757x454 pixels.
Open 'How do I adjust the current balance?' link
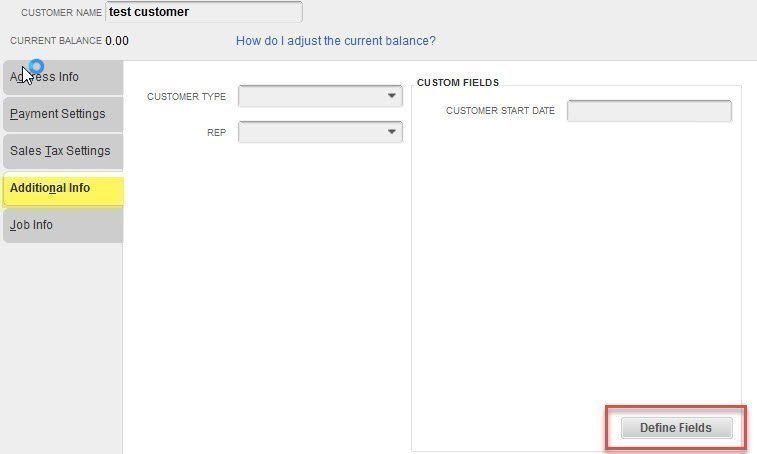[x=336, y=41]
